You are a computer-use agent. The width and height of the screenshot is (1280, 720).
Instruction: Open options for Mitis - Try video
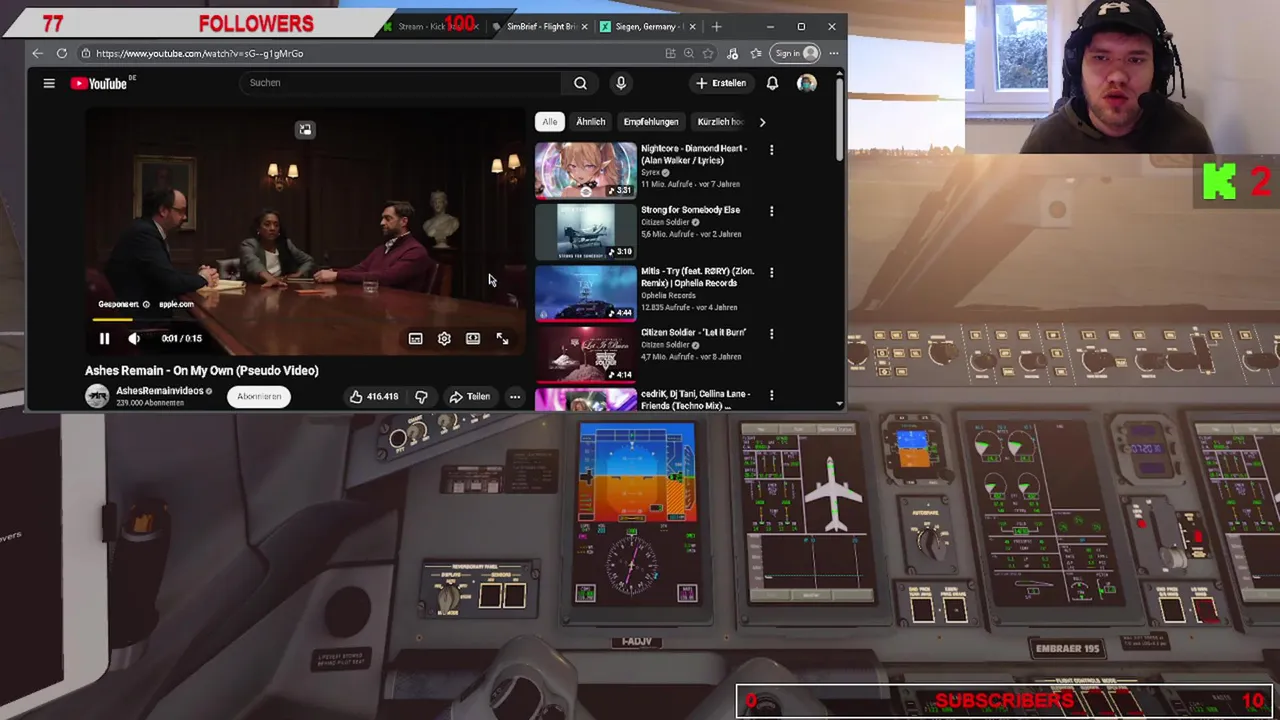click(771, 272)
